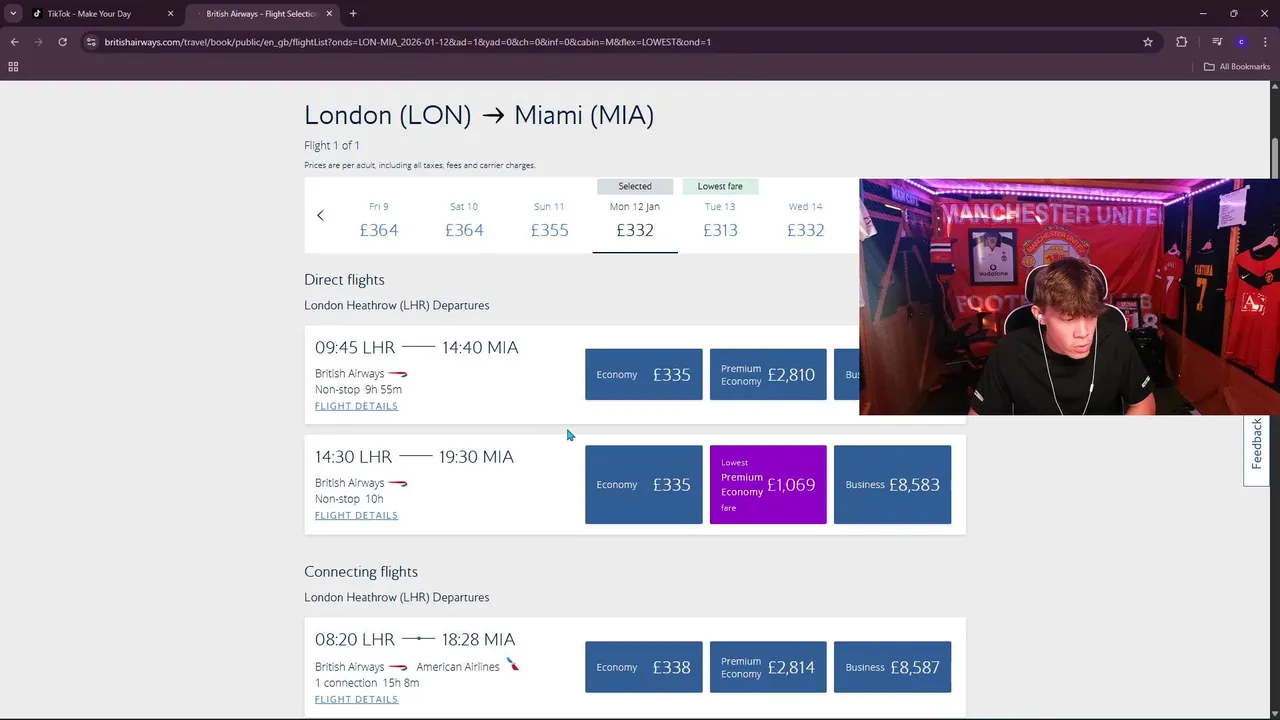
Task: Select Sat 10 fare £364
Action: coord(464,220)
